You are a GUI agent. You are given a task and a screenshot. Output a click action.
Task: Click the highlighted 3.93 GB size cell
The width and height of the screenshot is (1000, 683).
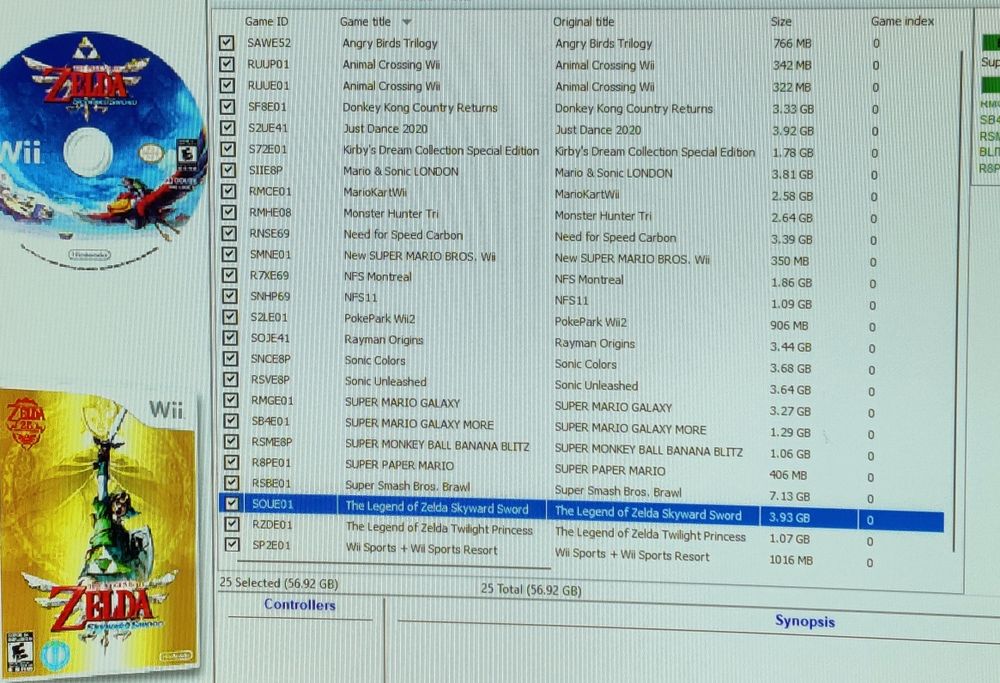[790, 517]
